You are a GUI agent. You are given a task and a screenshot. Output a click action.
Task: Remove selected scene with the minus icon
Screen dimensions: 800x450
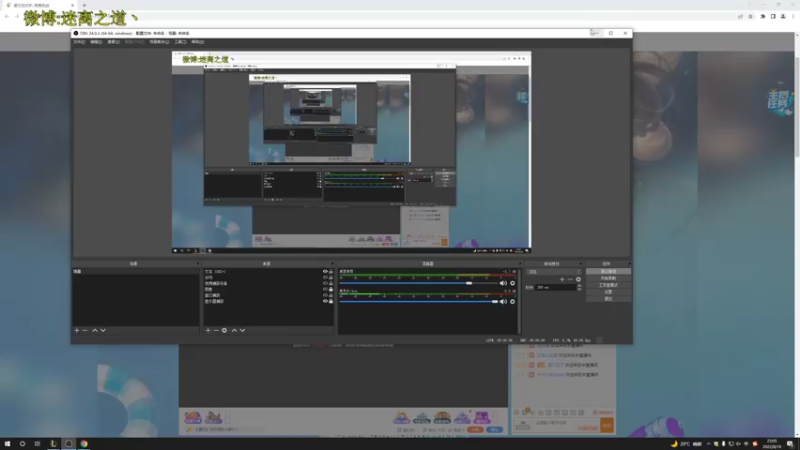tap(85, 331)
